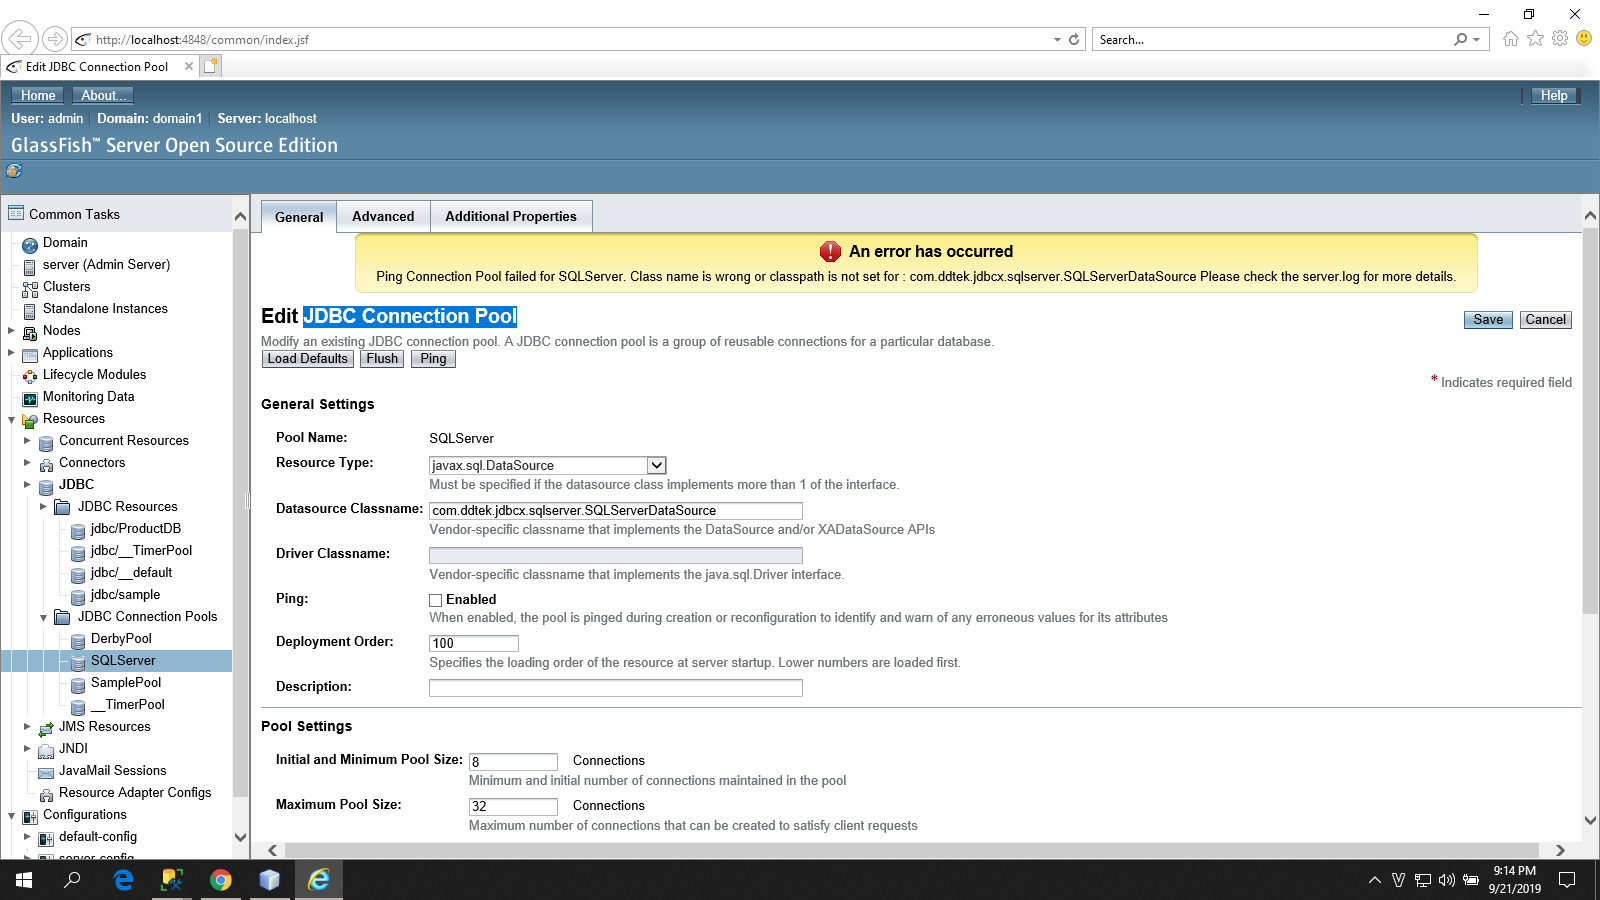Enable the Ping checkbox
Viewport: 1600px width, 900px height.
click(436, 600)
